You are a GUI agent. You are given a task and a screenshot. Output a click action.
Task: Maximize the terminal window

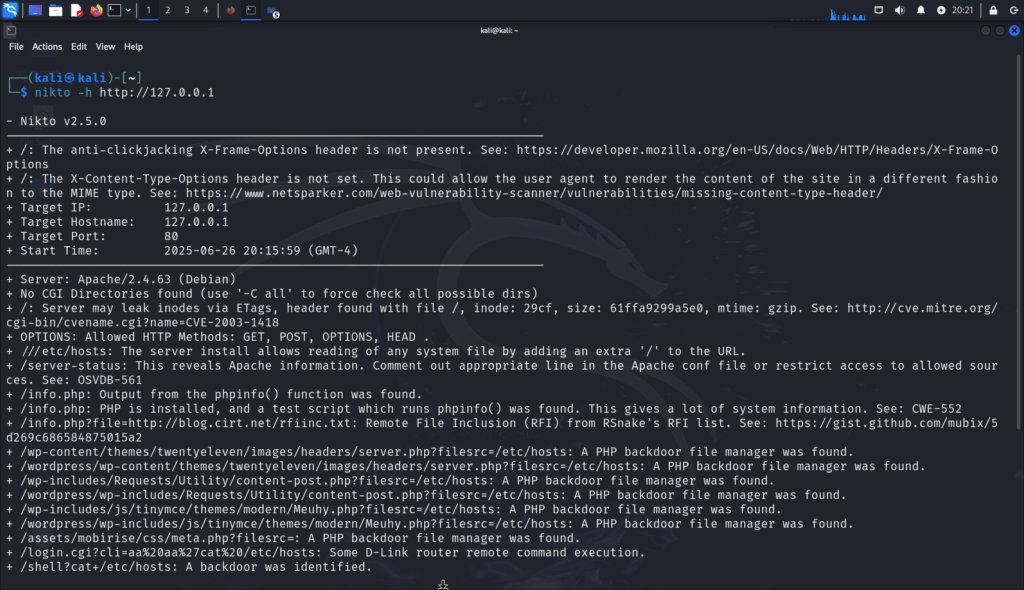point(1000,30)
